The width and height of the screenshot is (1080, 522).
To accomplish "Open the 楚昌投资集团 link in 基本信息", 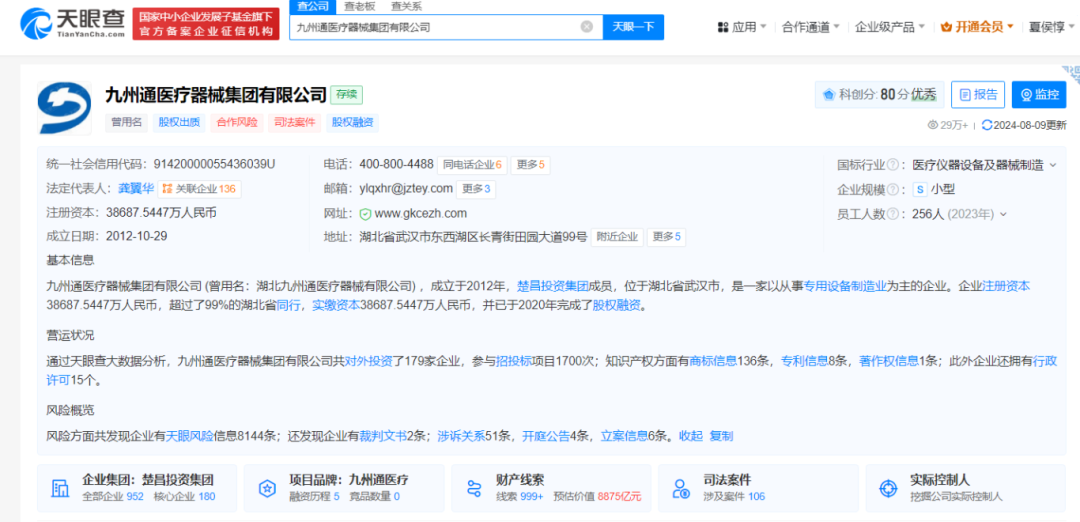I will pyautogui.click(x=552, y=286).
